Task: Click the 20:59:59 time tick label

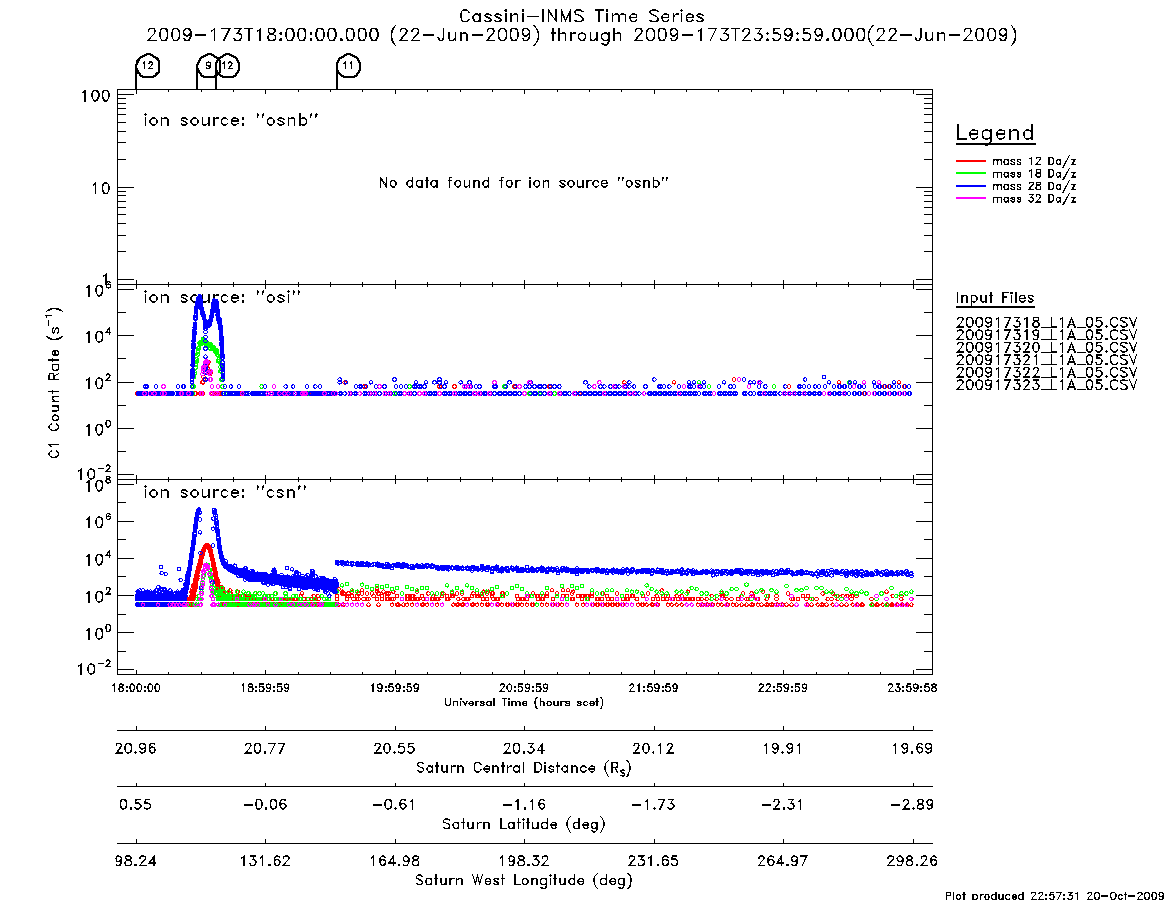Action: (524, 688)
